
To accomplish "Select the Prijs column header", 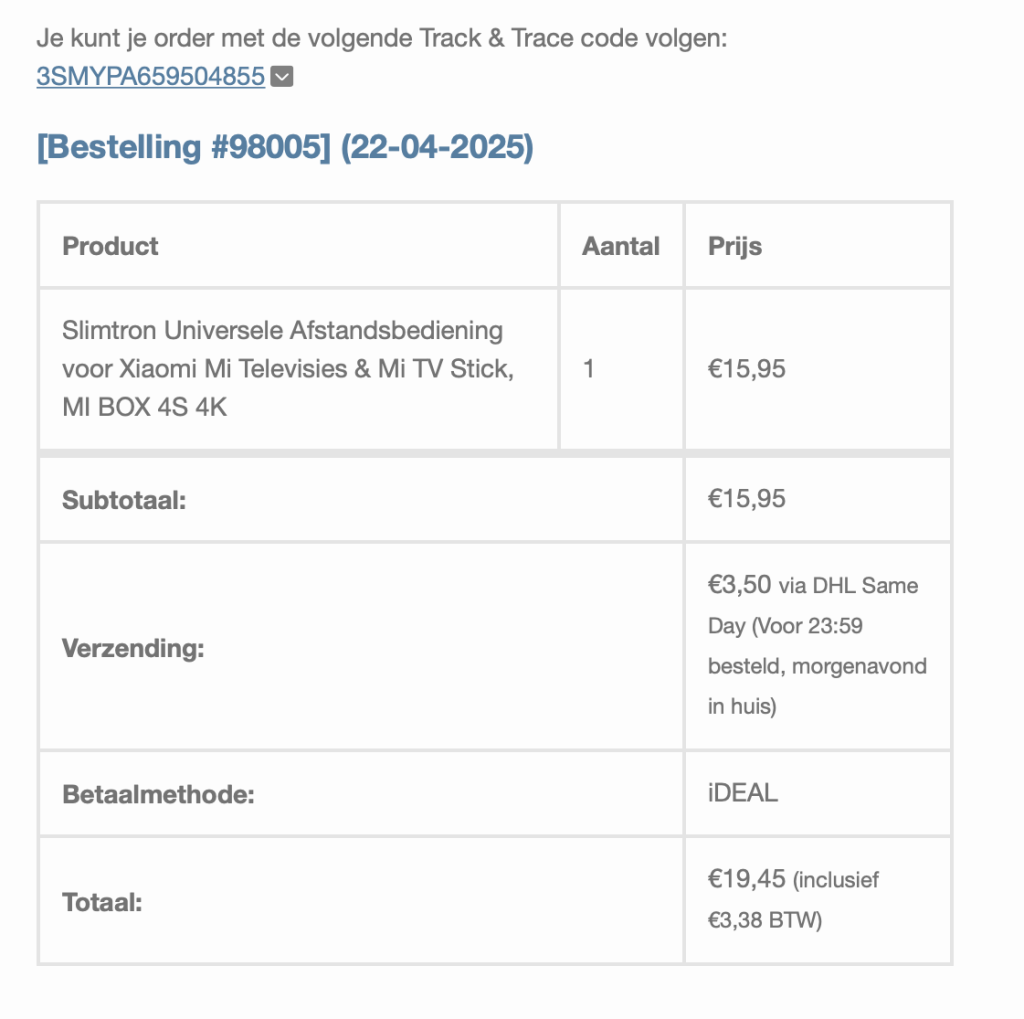I will point(735,247).
